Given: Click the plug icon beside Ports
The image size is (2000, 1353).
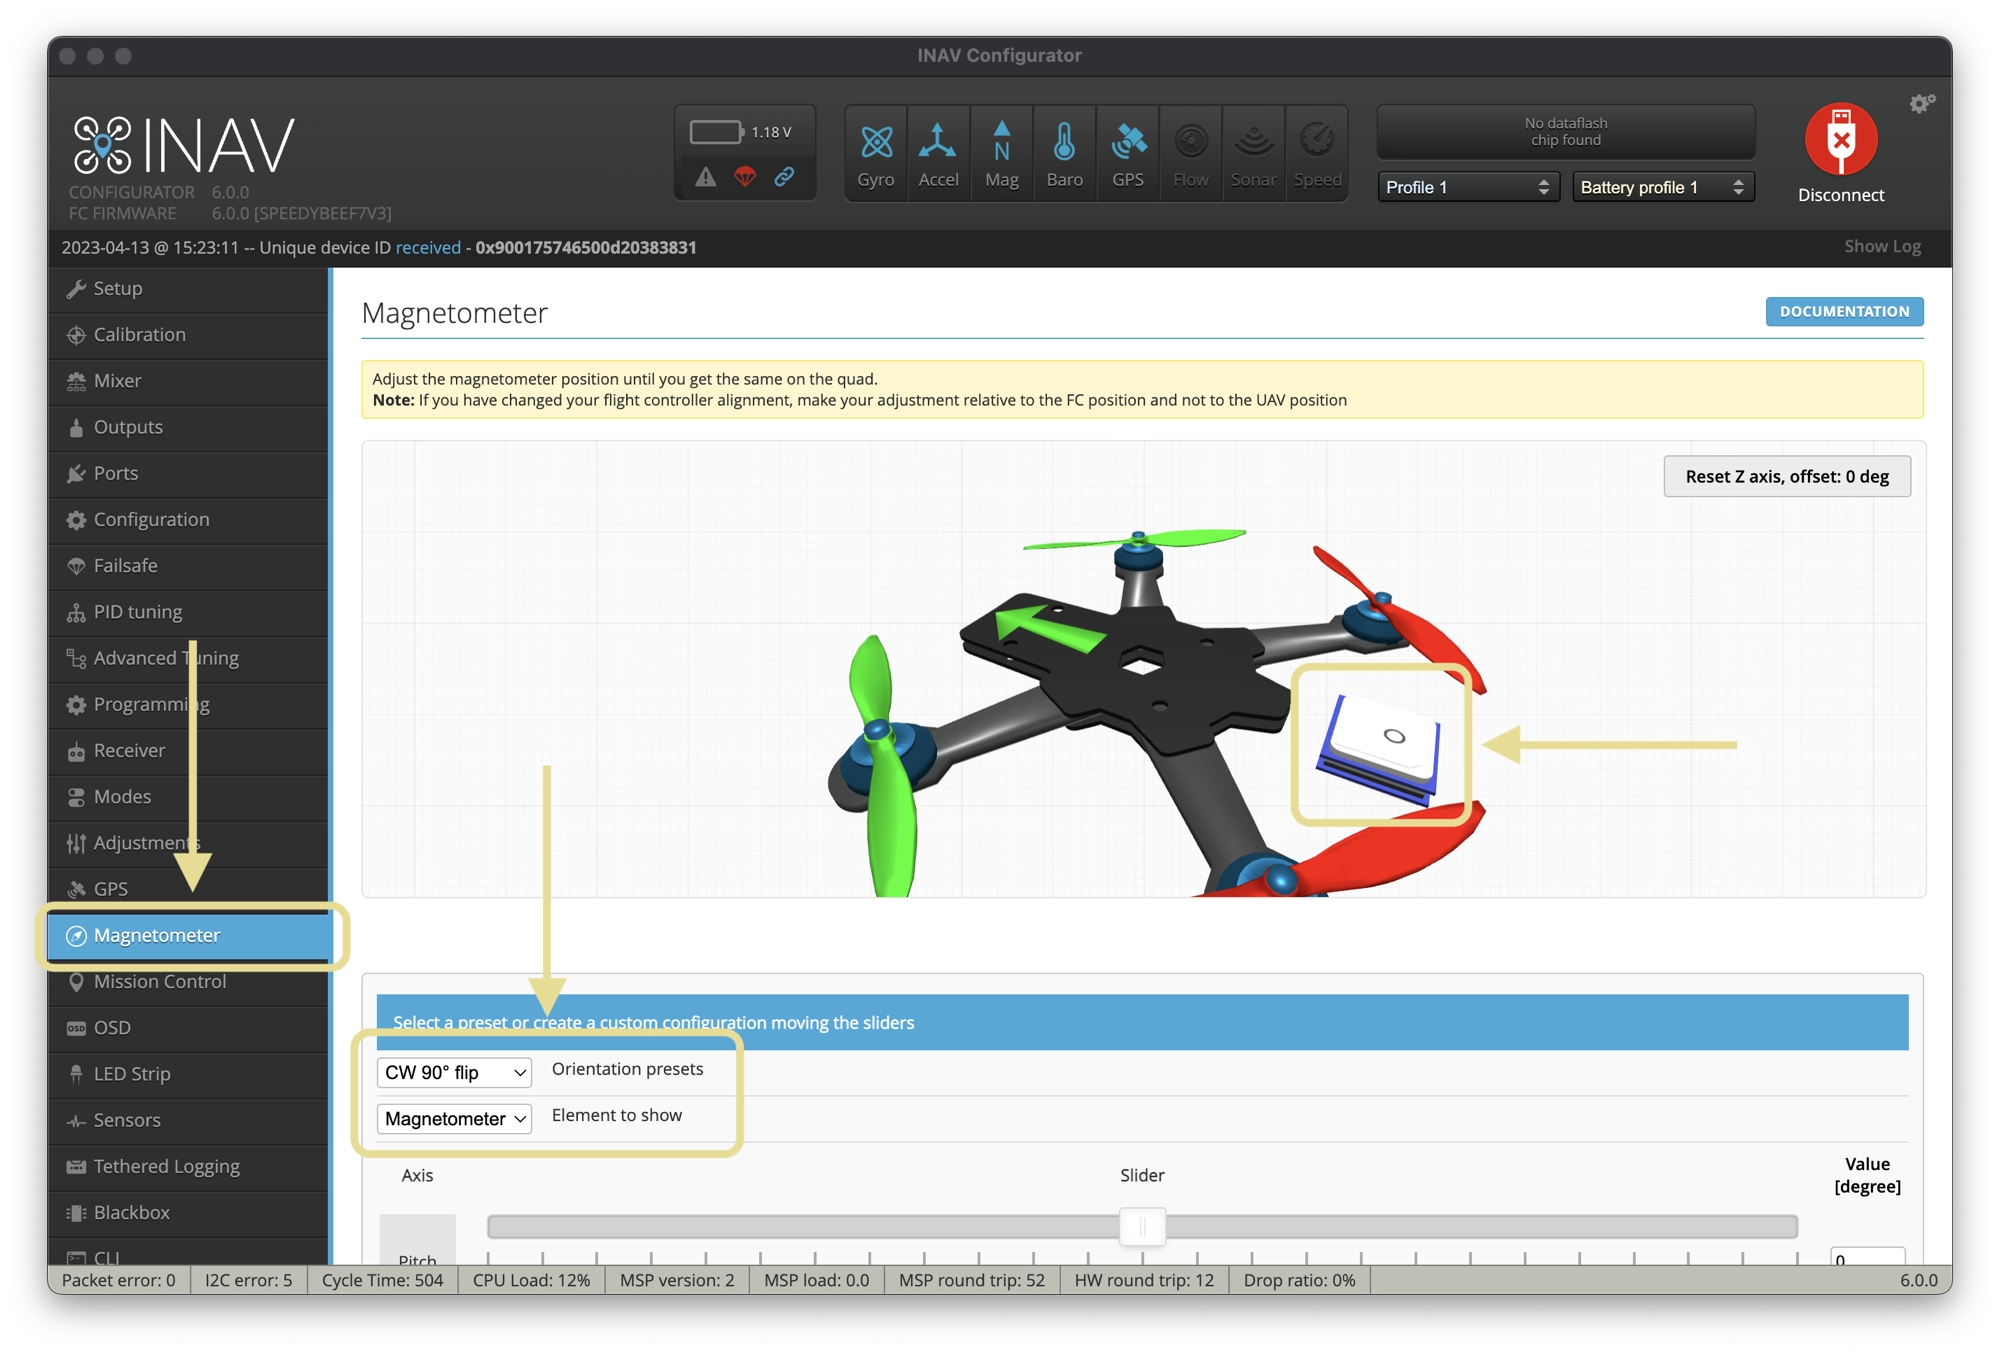Looking at the screenshot, I should 76,474.
